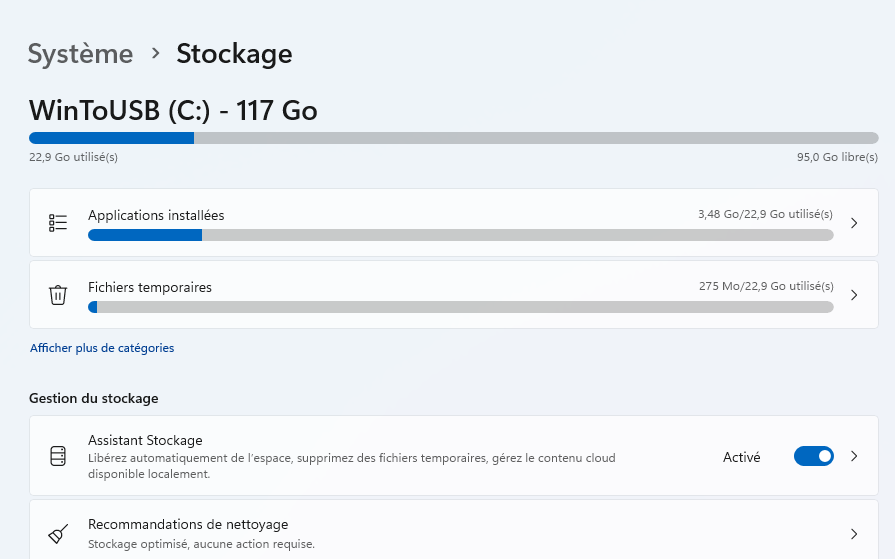Open Afficher plus de catégories link
This screenshot has height=559, width=895.
click(x=102, y=348)
